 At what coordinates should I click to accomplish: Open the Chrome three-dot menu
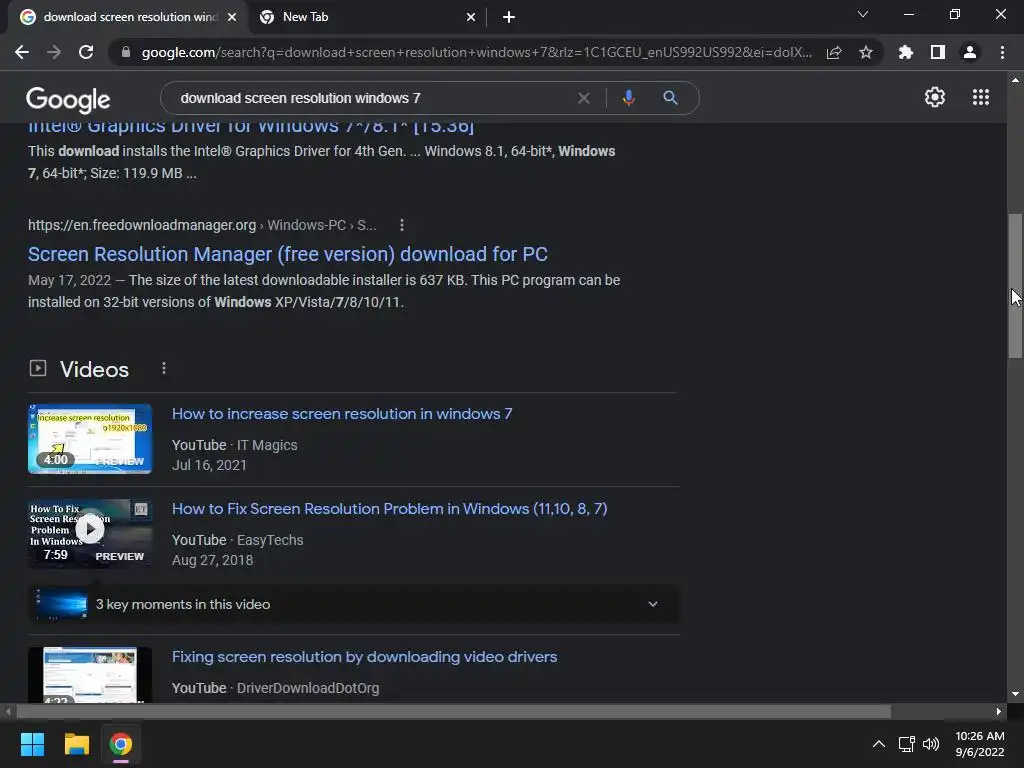(1002, 52)
